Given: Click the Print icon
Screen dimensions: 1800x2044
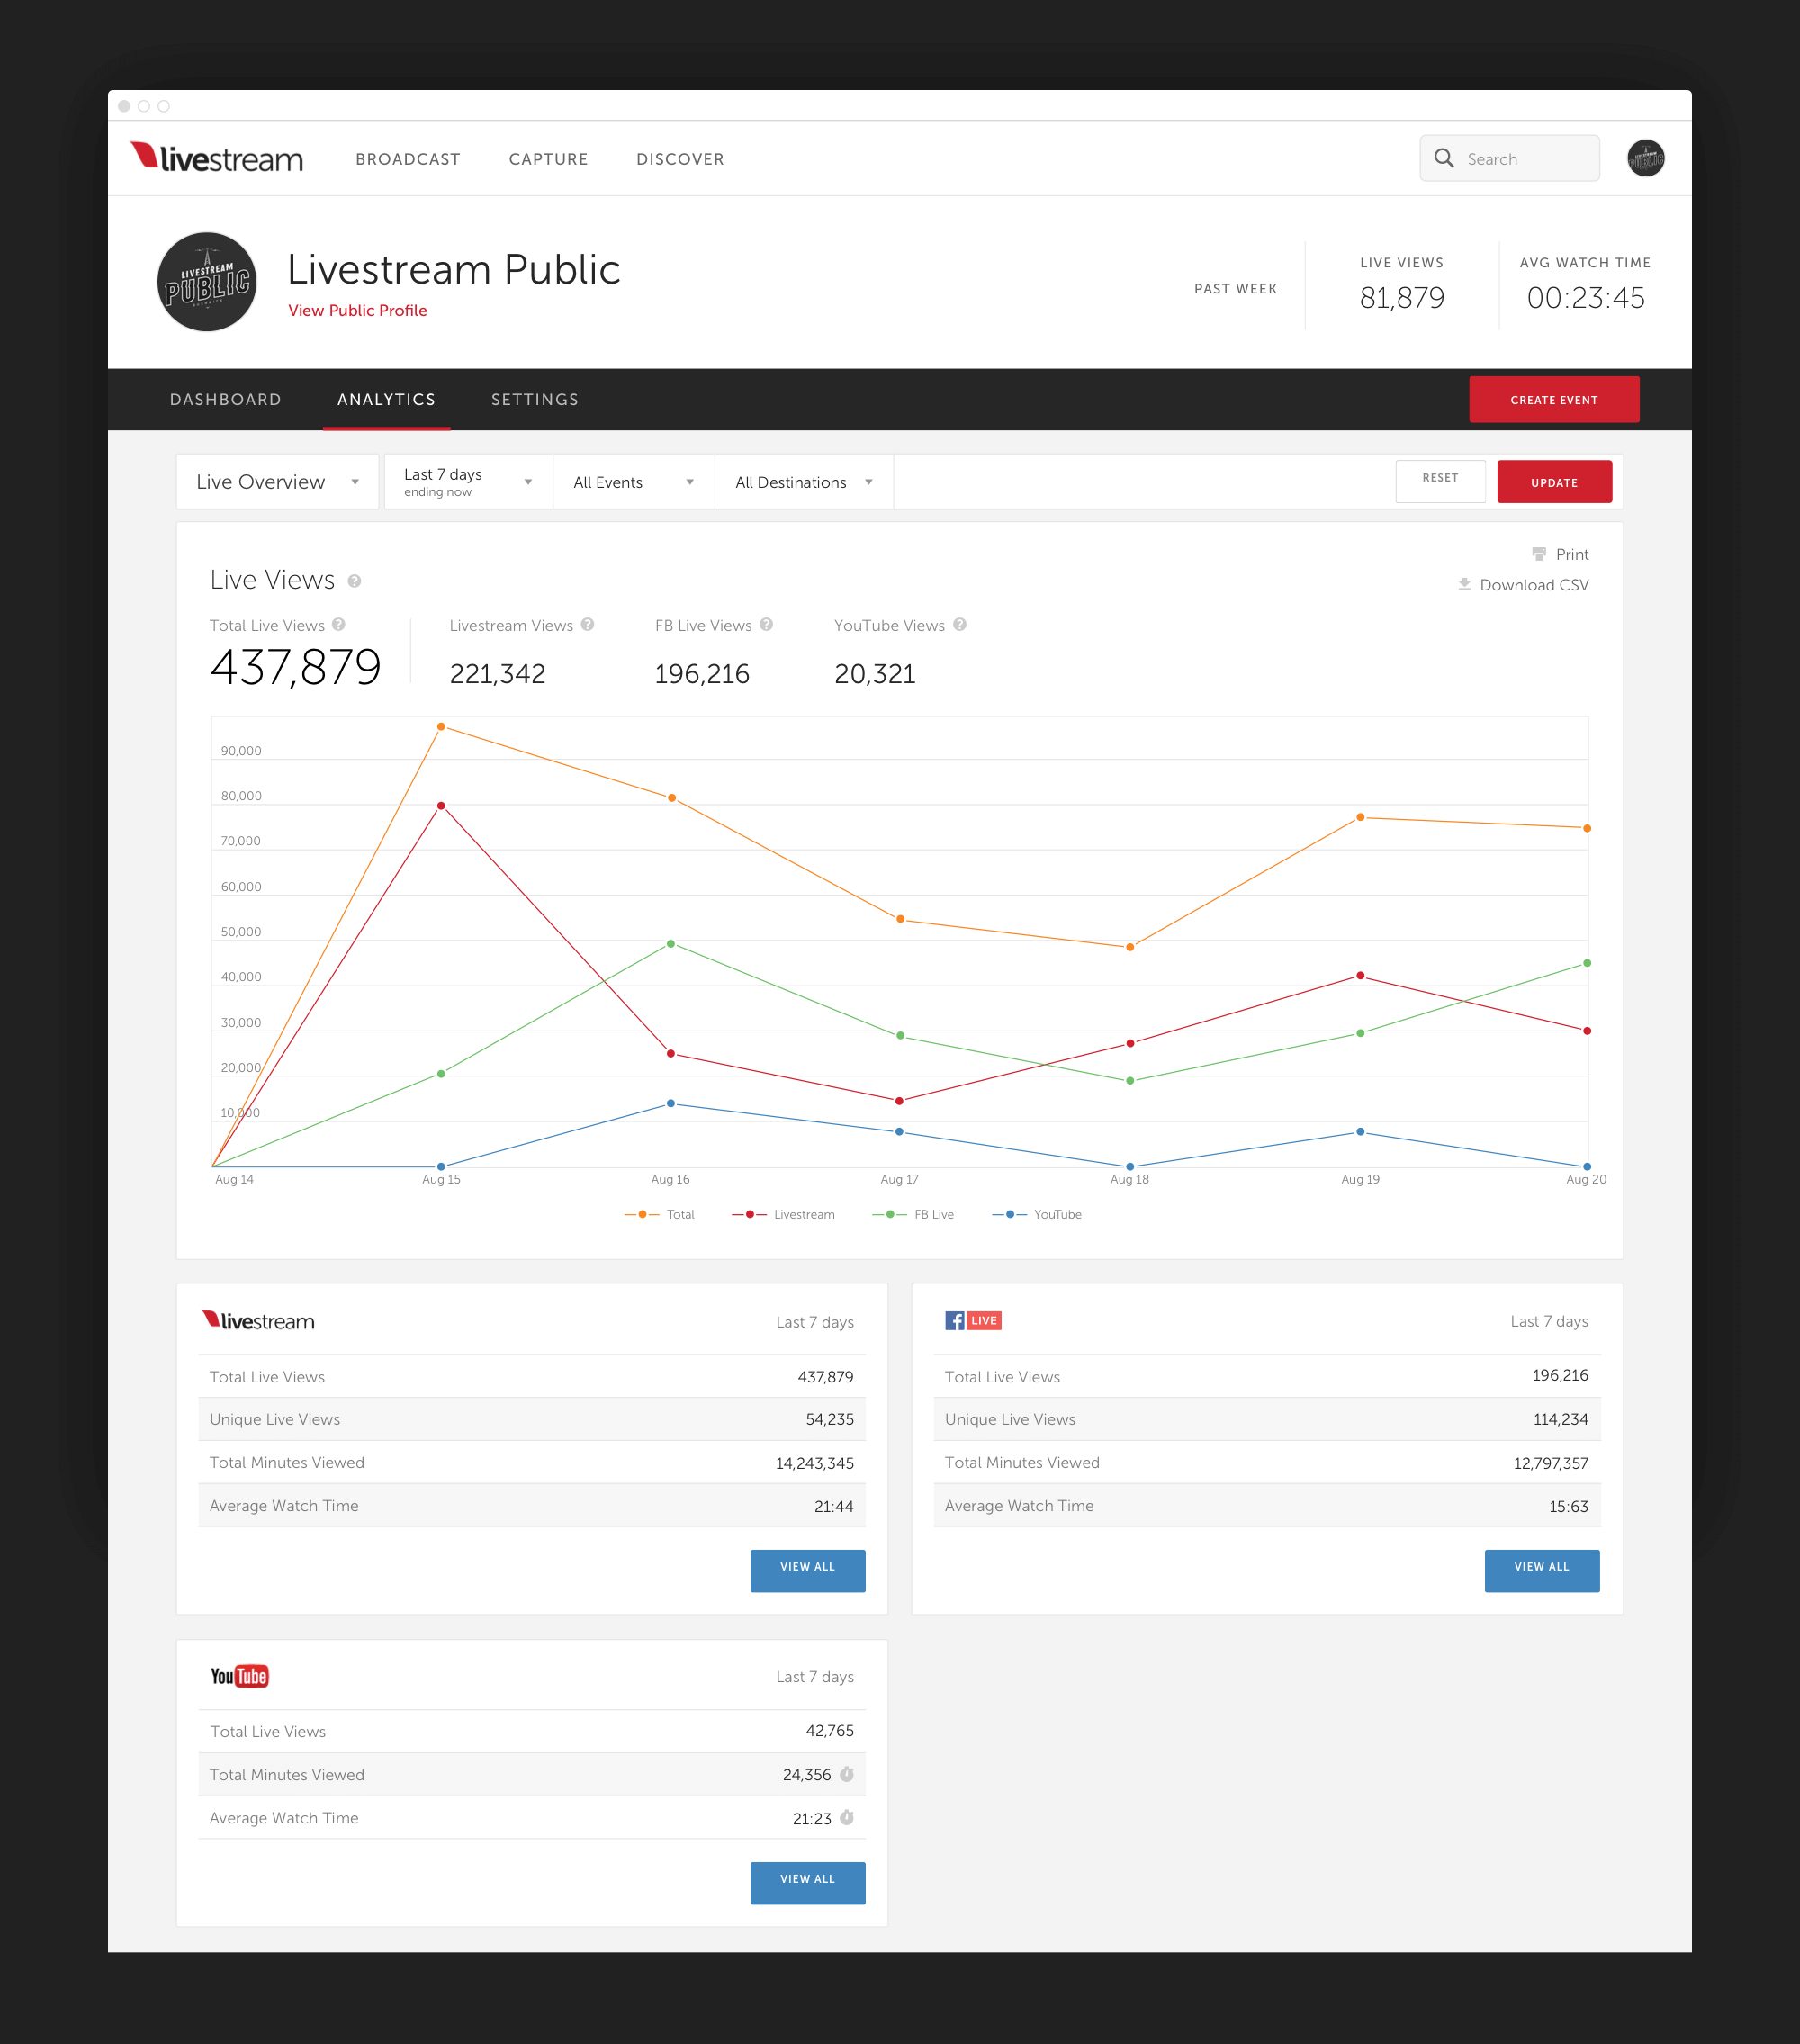Looking at the screenshot, I should (x=1539, y=554).
